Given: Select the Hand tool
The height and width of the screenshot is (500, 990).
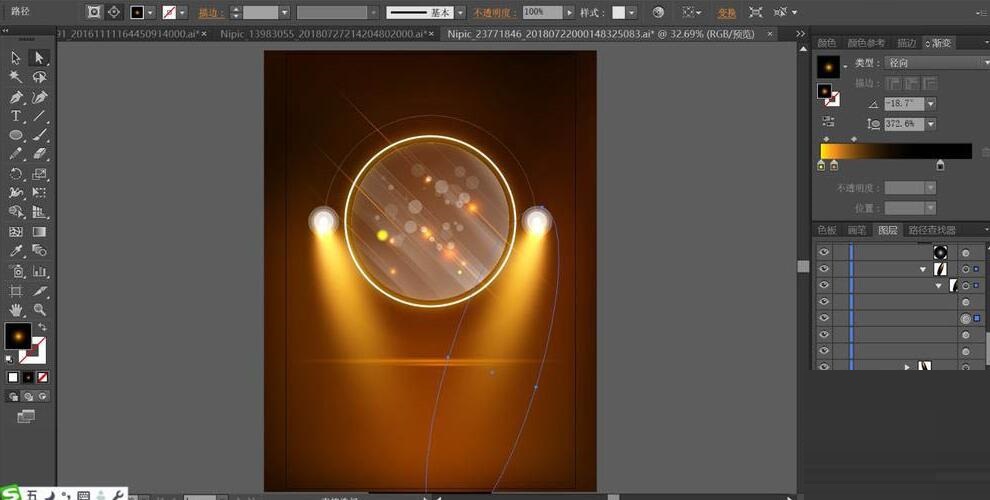Looking at the screenshot, I should [x=16, y=309].
